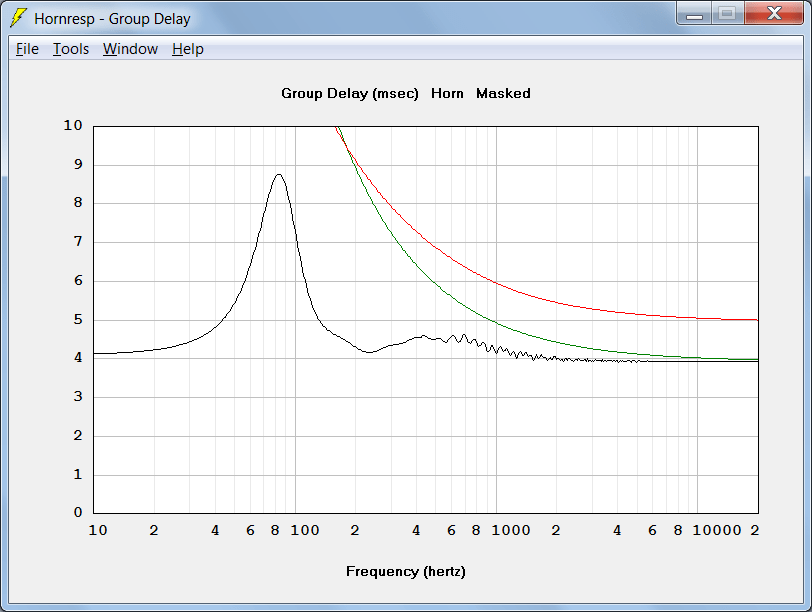Screen dimensions: 812x612
Task: Click the 'Frequency (hertz)' axis label
Action: tap(405, 572)
